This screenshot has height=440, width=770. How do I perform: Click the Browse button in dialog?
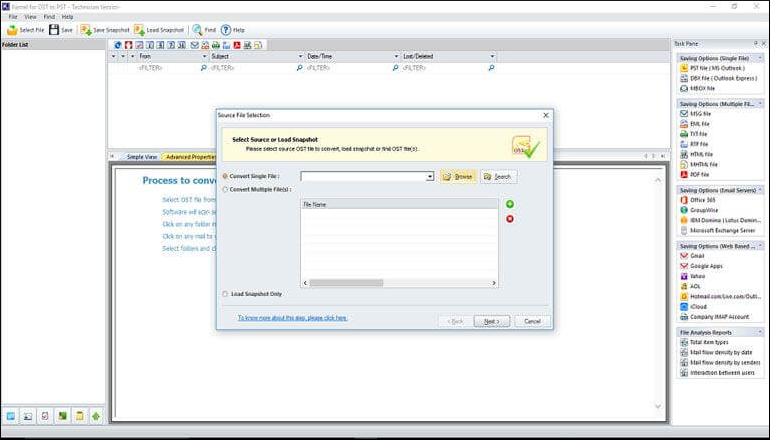(x=458, y=177)
